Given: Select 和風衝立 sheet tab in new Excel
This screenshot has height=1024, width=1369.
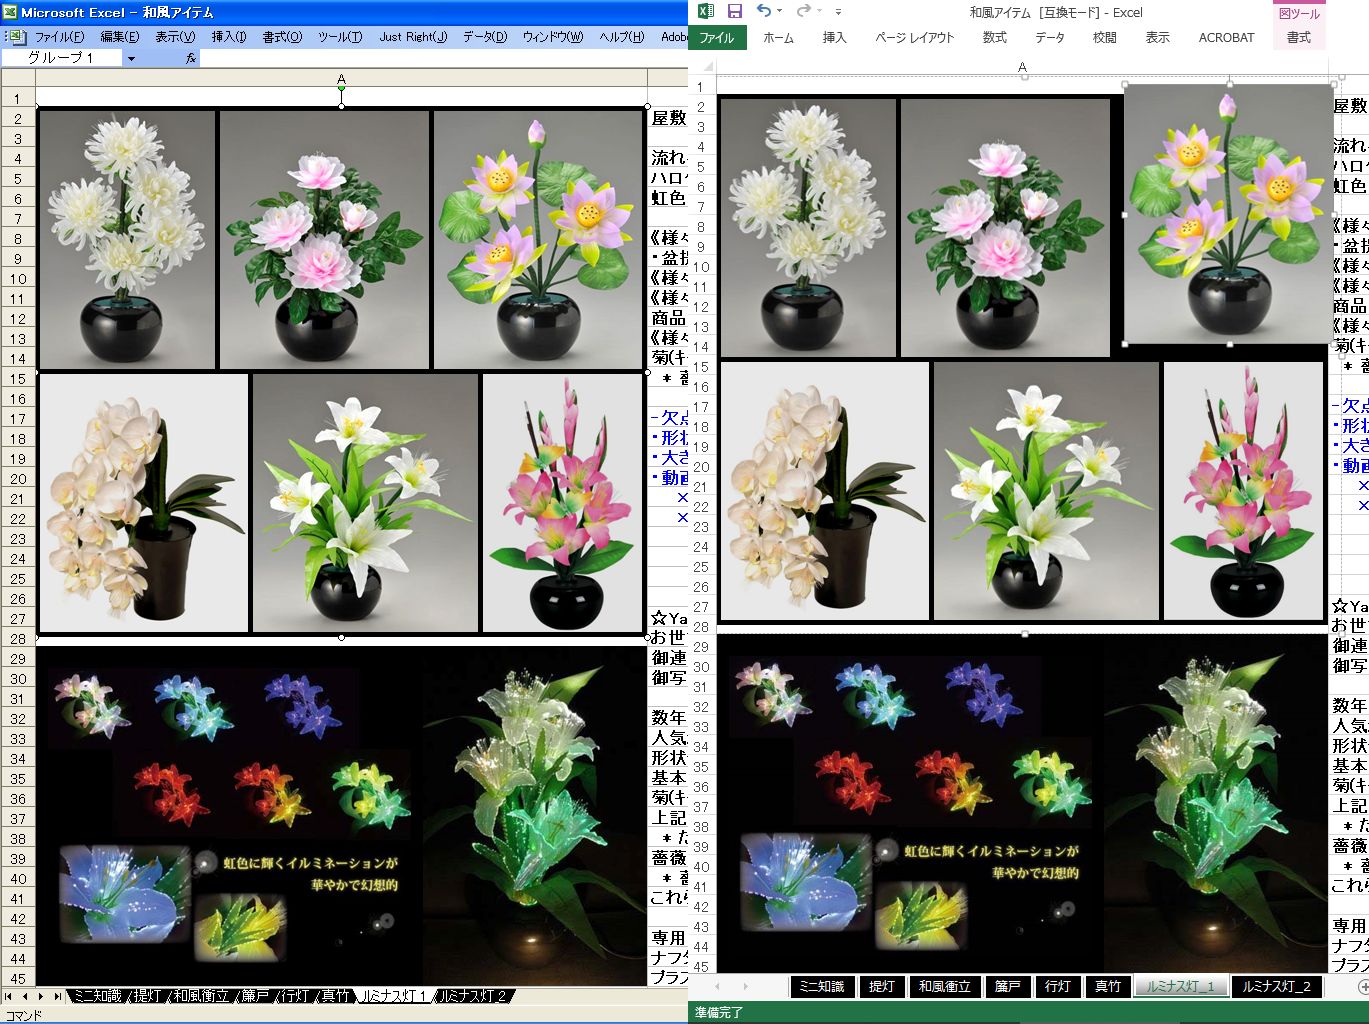Looking at the screenshot, I should pos(944,986).
